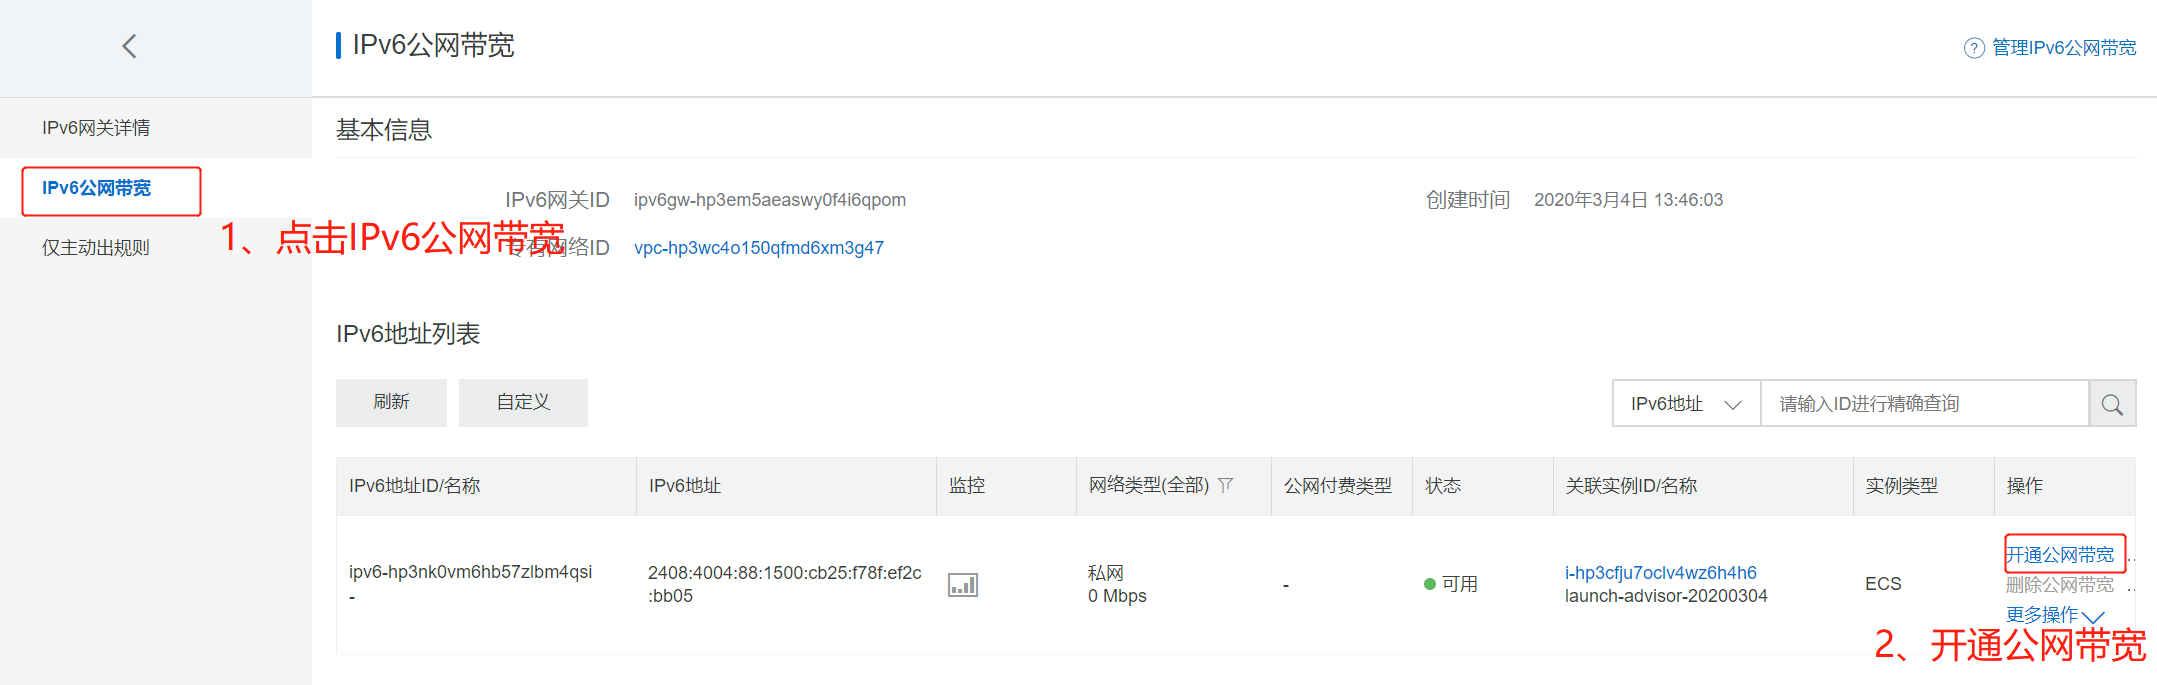Viewport: 2157px width, 685px height.
Task: Click the 基本信息 section heading
Action: click(384, 130)
